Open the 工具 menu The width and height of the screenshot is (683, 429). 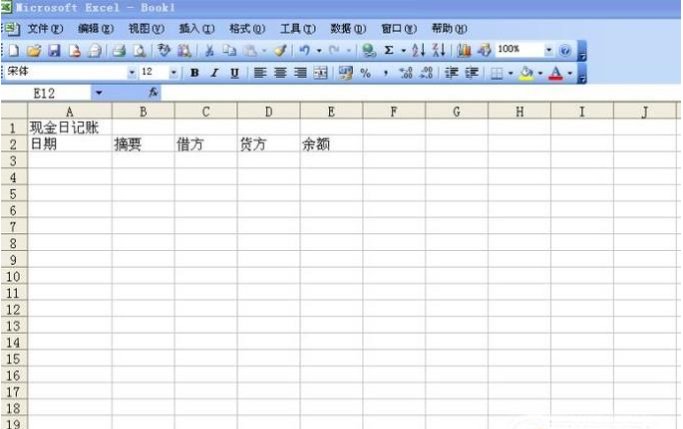click(x=298, y=29)
